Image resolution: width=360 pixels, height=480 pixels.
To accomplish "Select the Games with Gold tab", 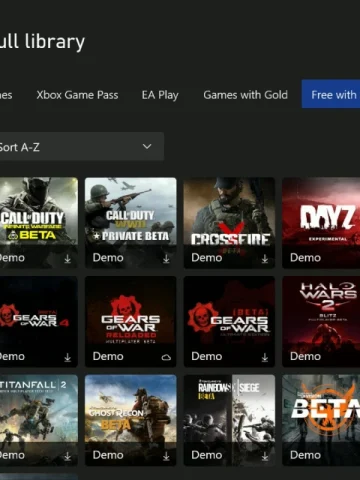I will [246, 95].
